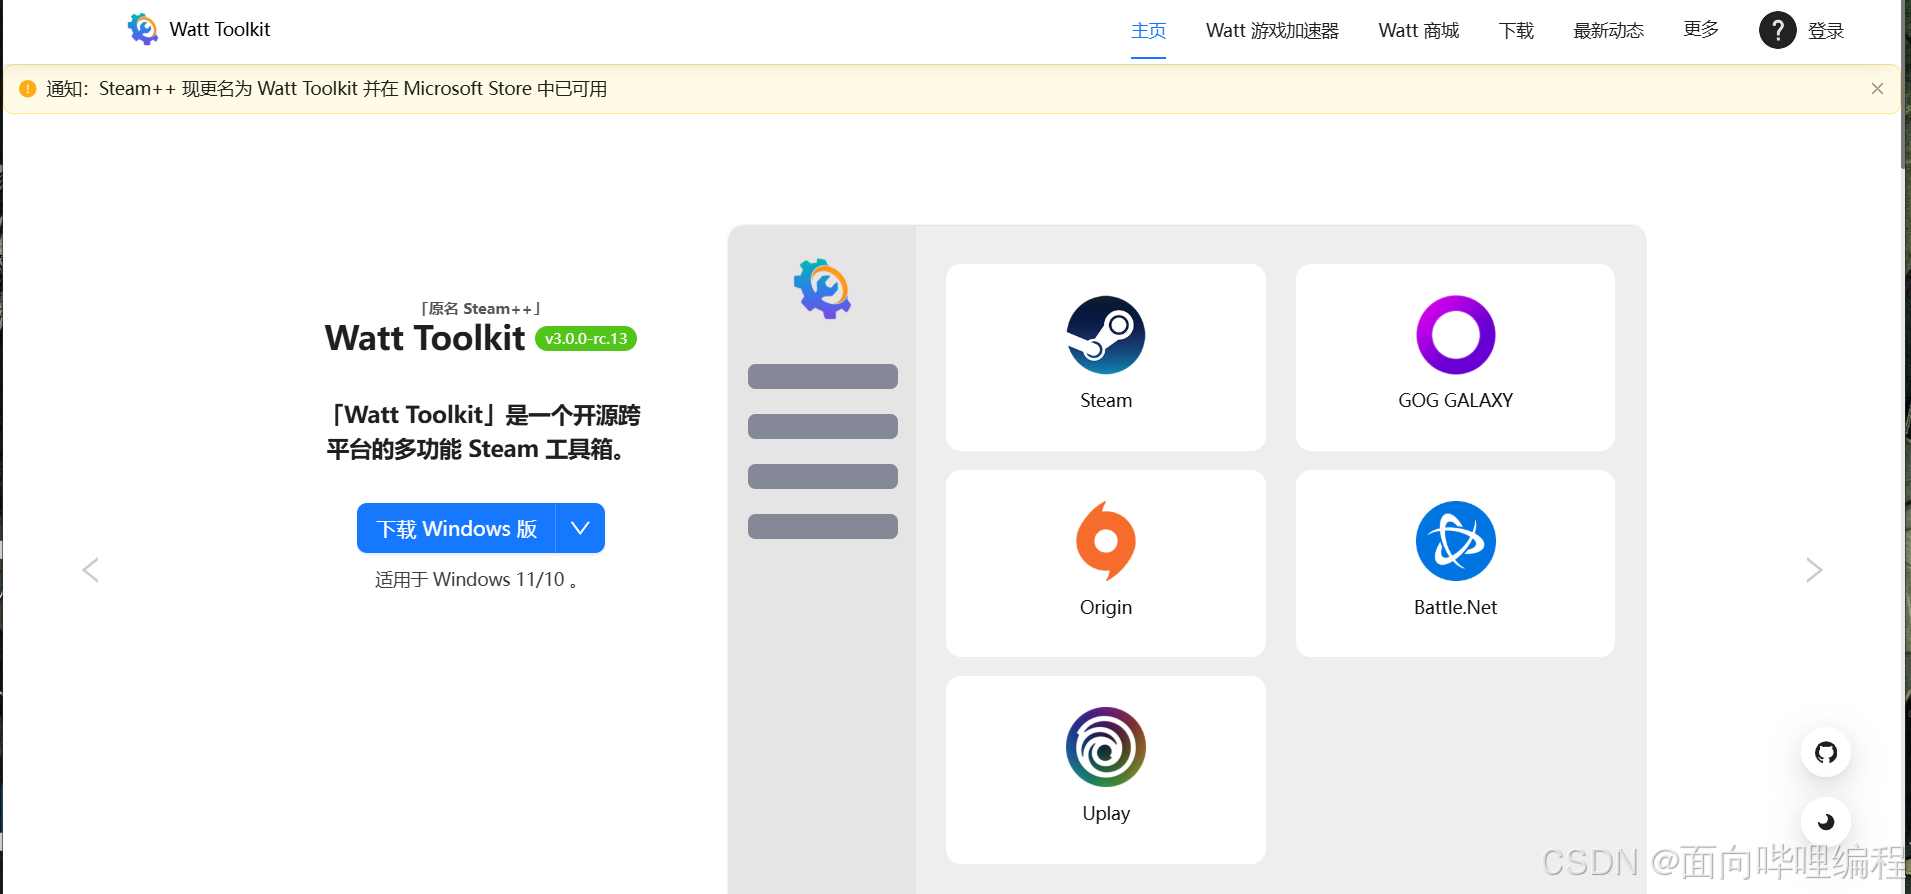Click the notification warning icon
This screenshot has width=1911, height=894.
(28, 89)
